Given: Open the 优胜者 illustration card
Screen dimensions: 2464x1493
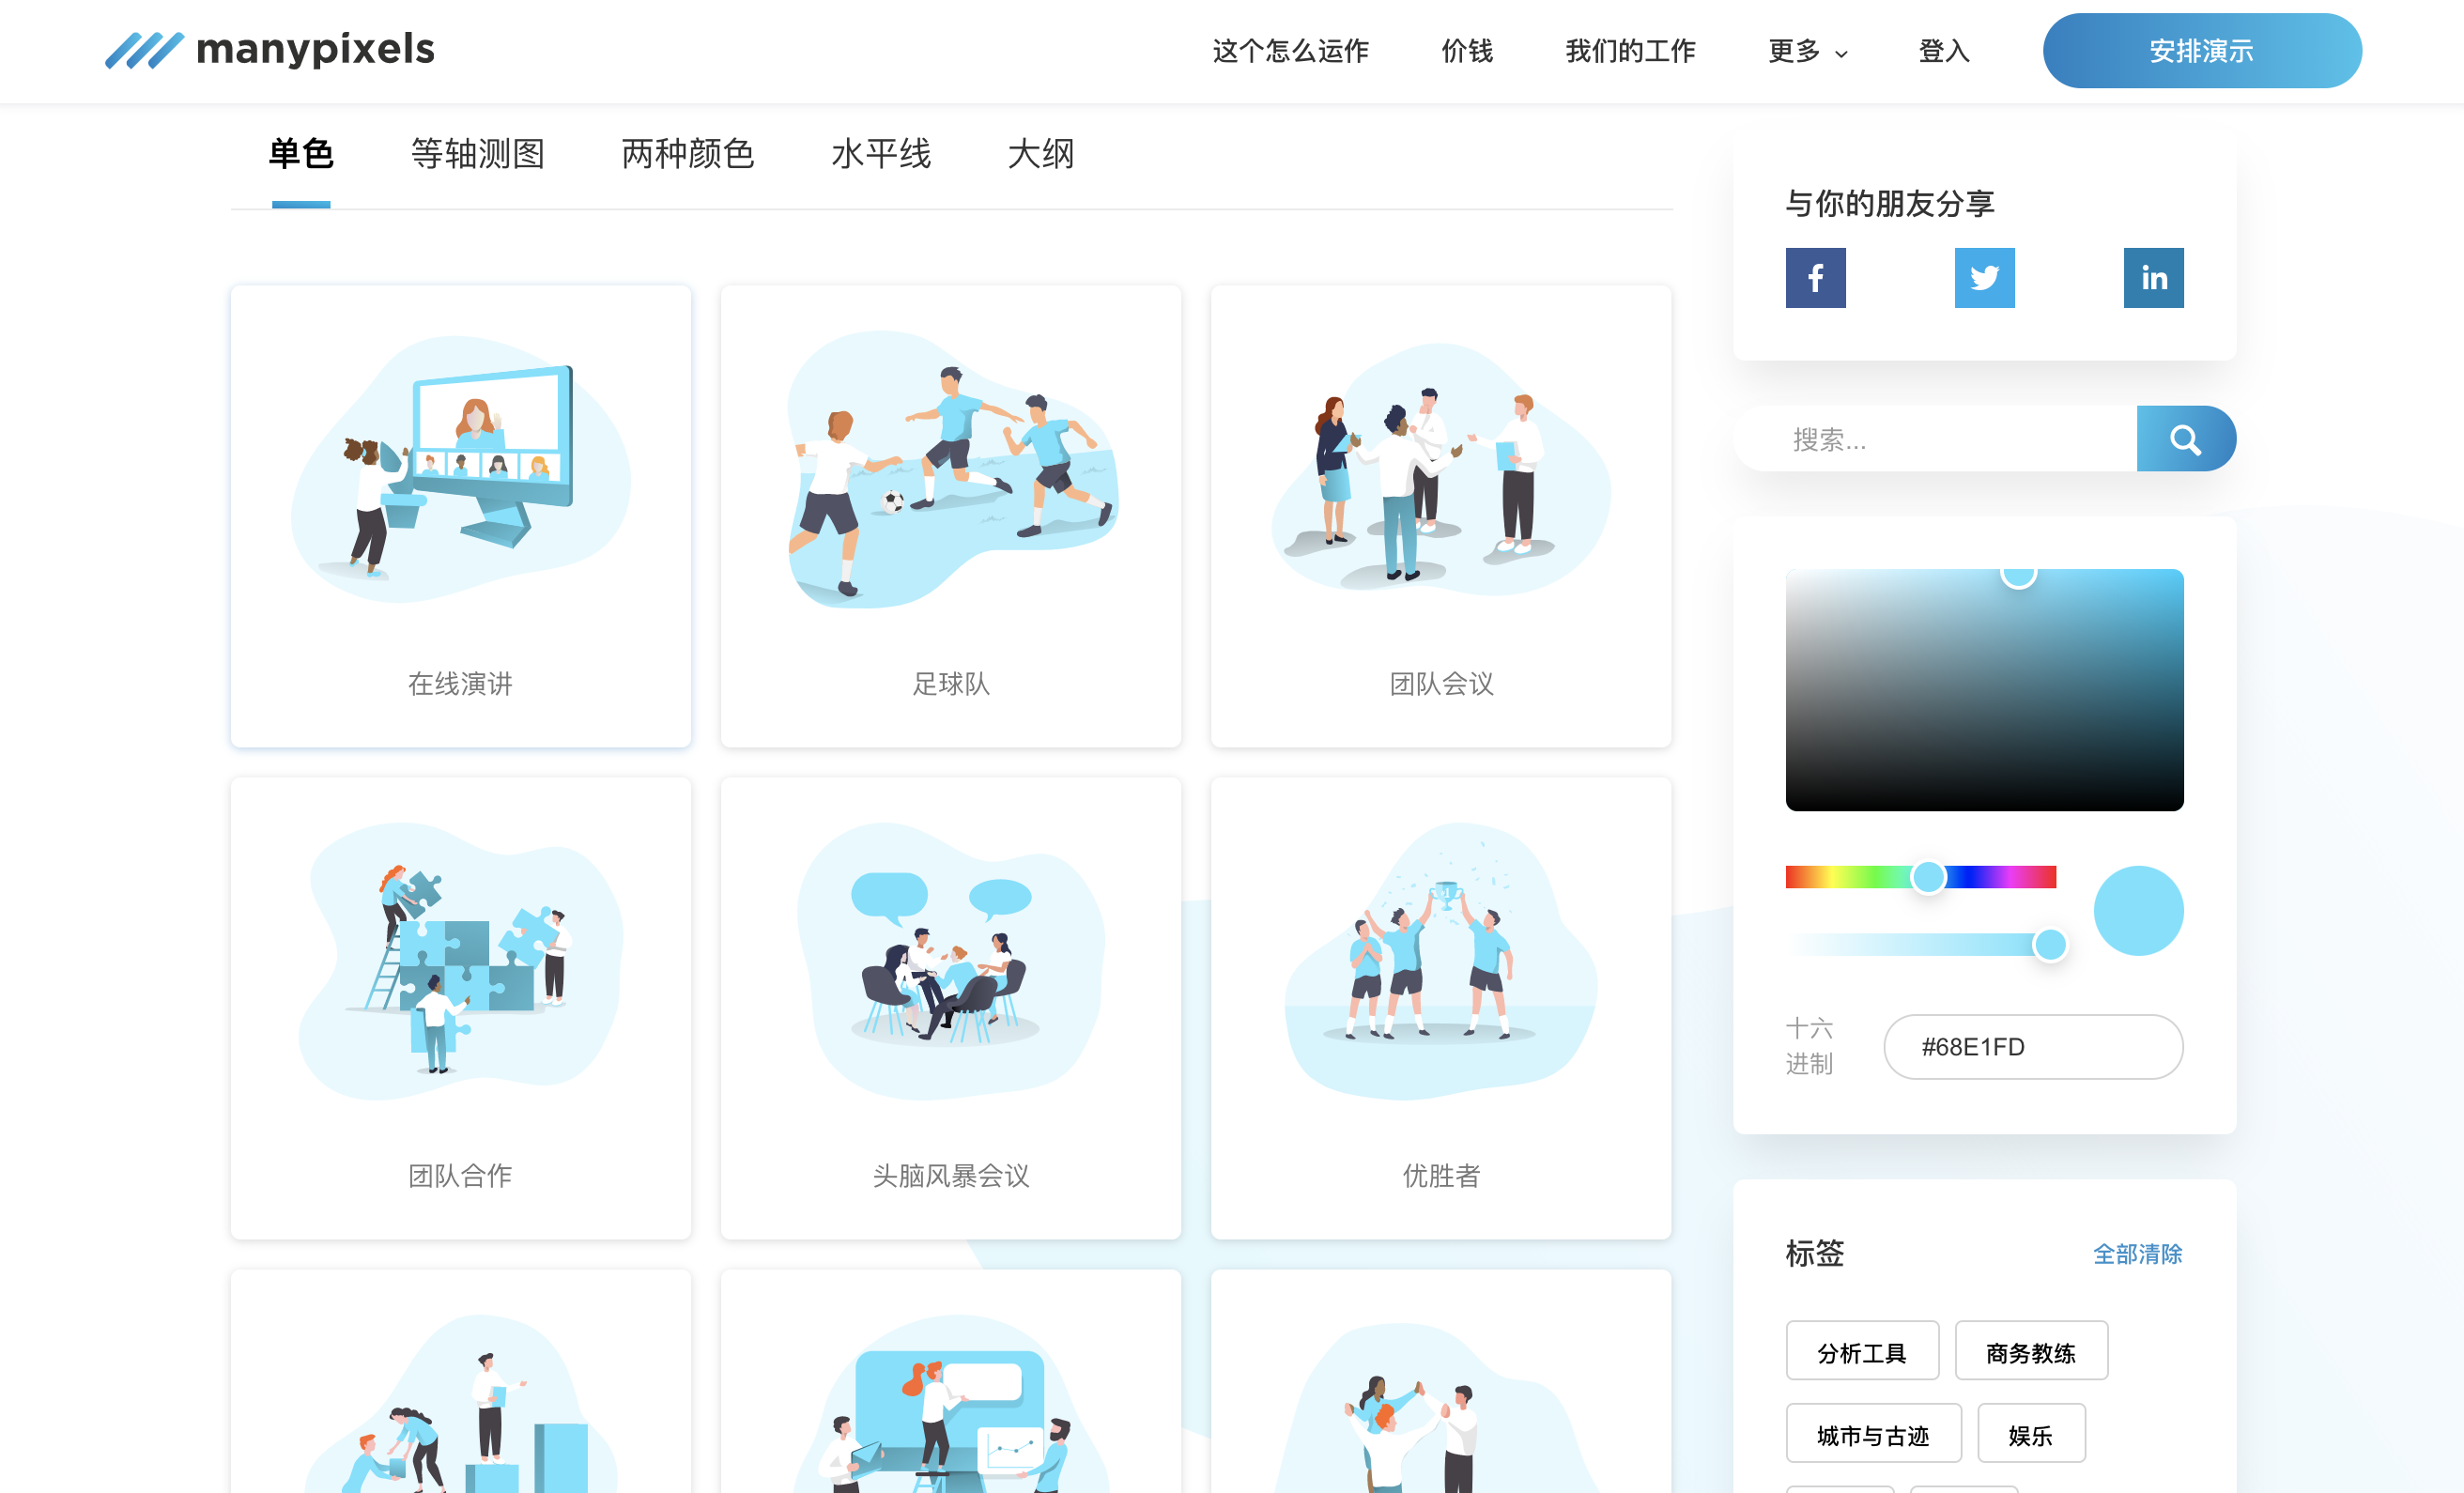Looking at the screenshot, I should click(1441, 1008).
